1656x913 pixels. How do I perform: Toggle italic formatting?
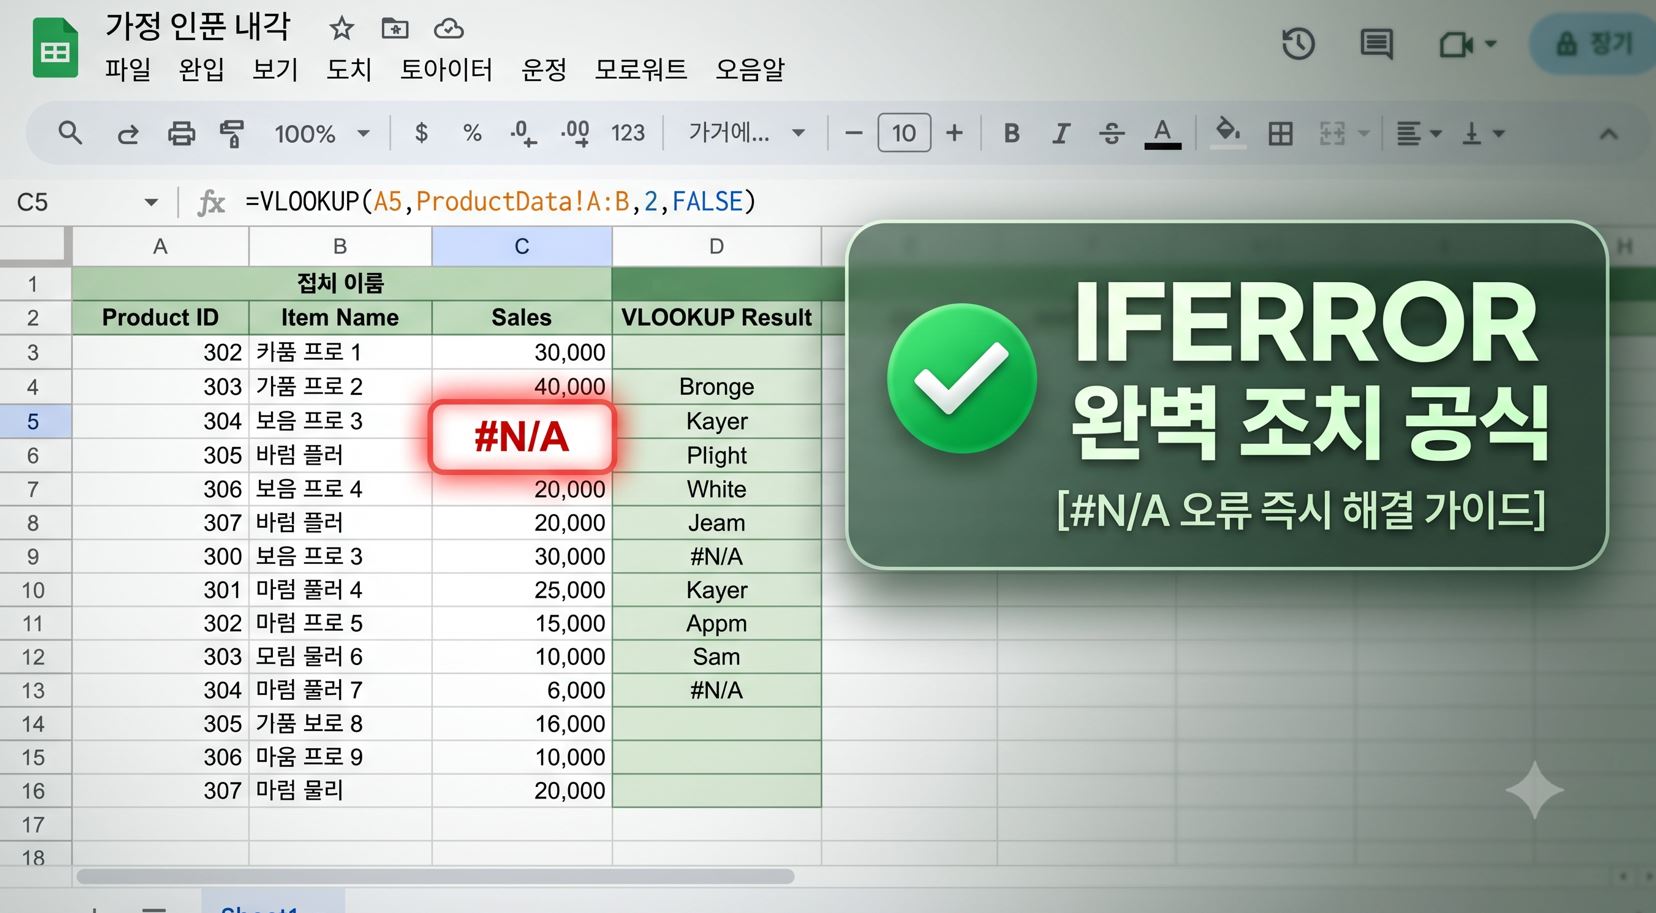point(1061,133)
